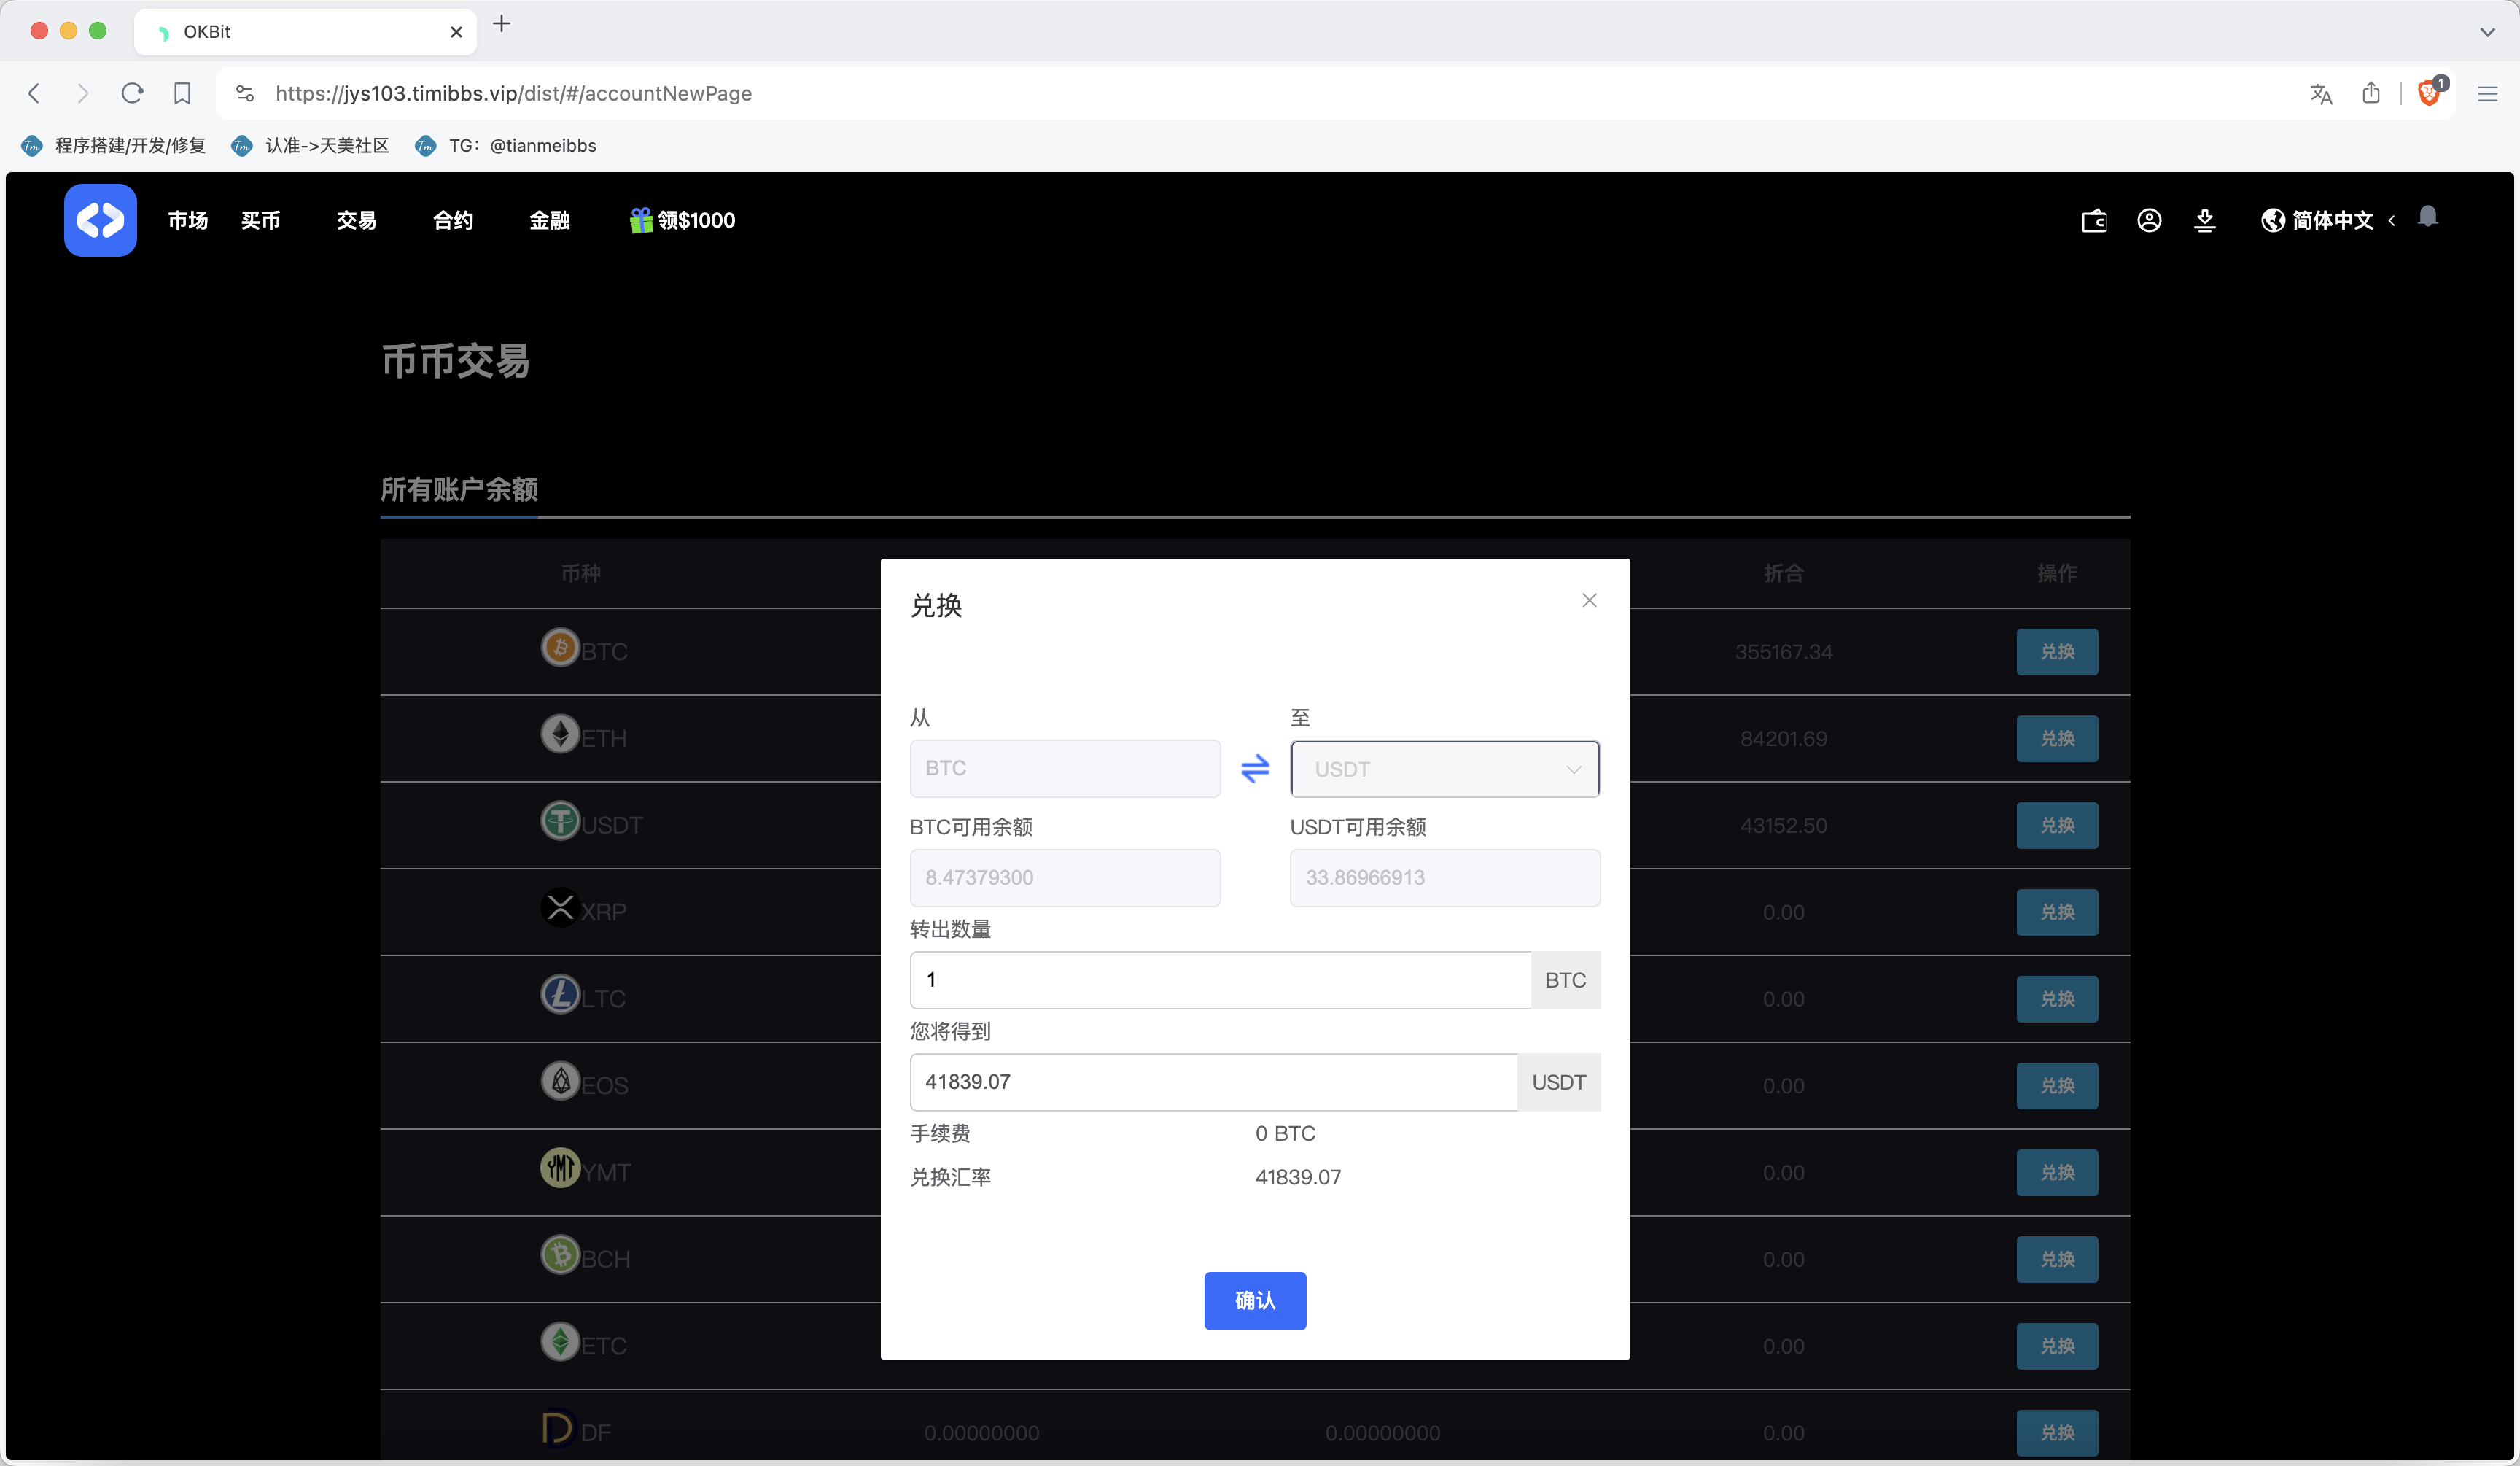Click 兑换 button in USDT row

[2057, 825]
